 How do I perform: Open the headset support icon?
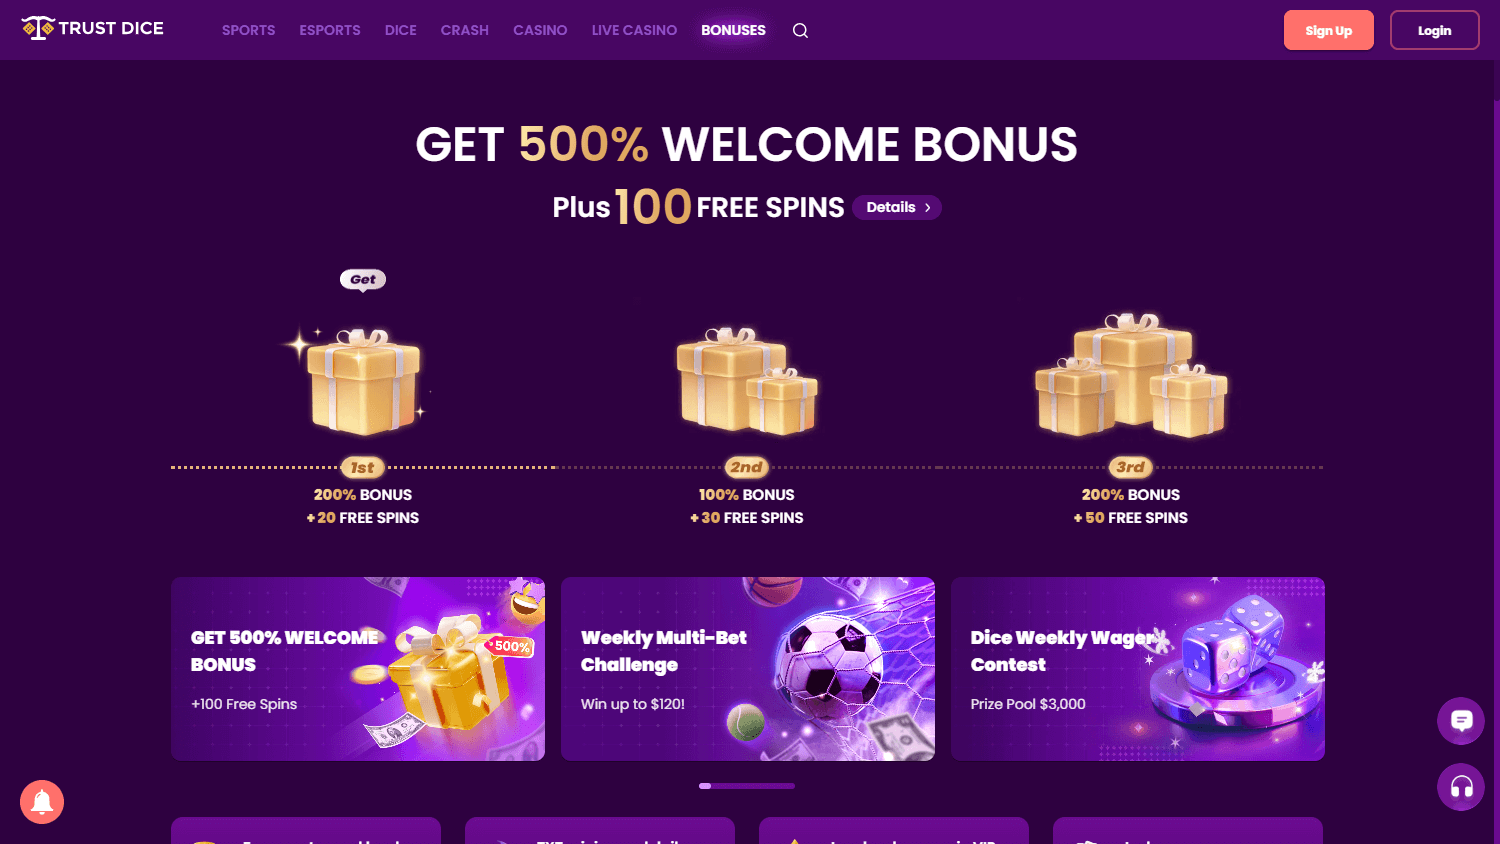1461,787
